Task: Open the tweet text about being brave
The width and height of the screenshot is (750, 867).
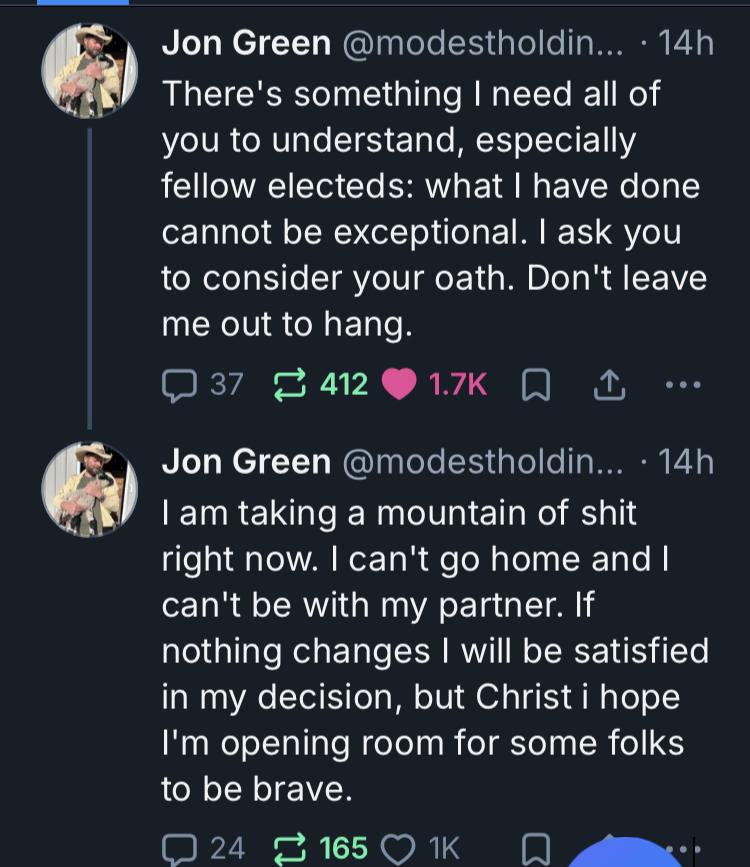Action: (x=430, y=650)
